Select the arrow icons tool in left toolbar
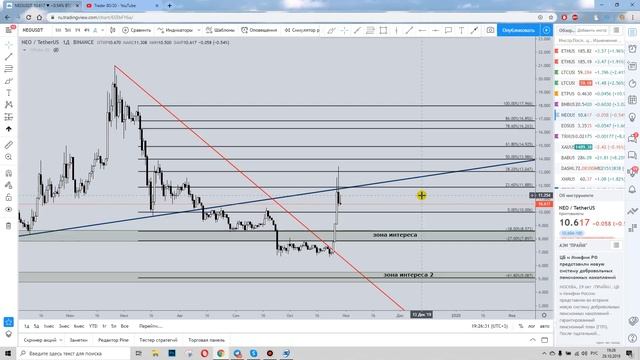 9,129
